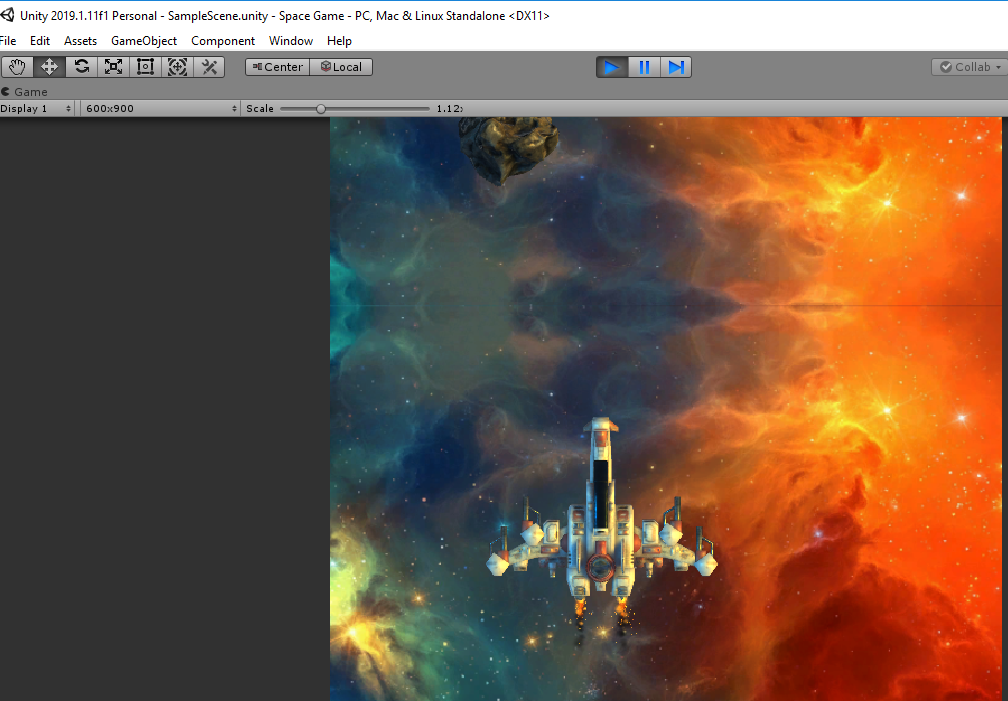The image size is (1008, 701).
Task: Open the File menu
Action: pyautogui.click(x=8, y=41)
